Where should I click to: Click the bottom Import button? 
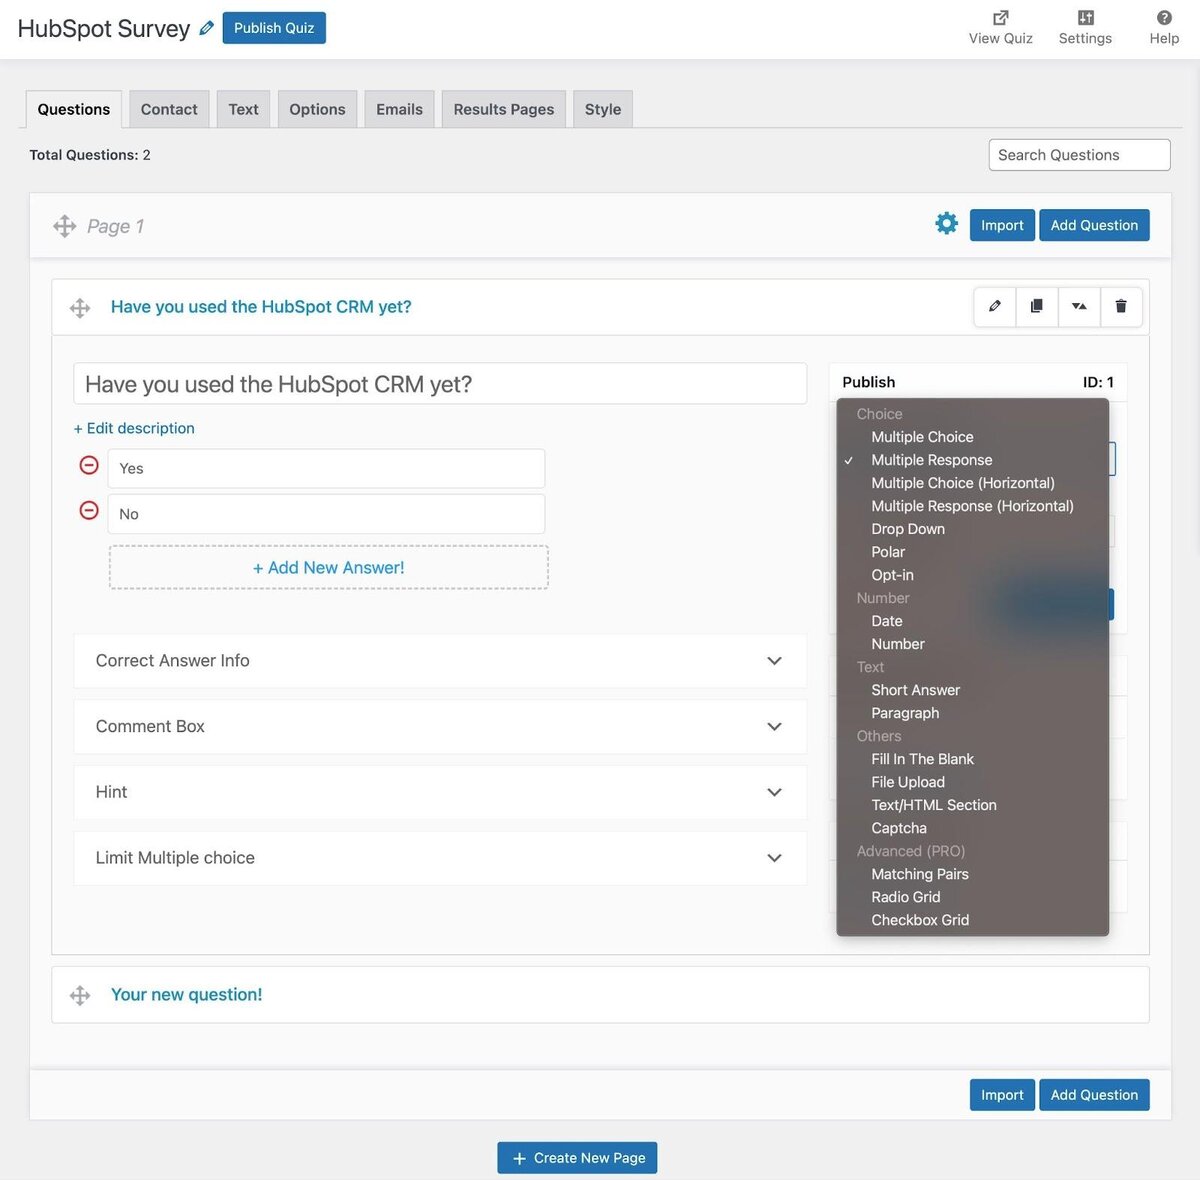1002,1095
